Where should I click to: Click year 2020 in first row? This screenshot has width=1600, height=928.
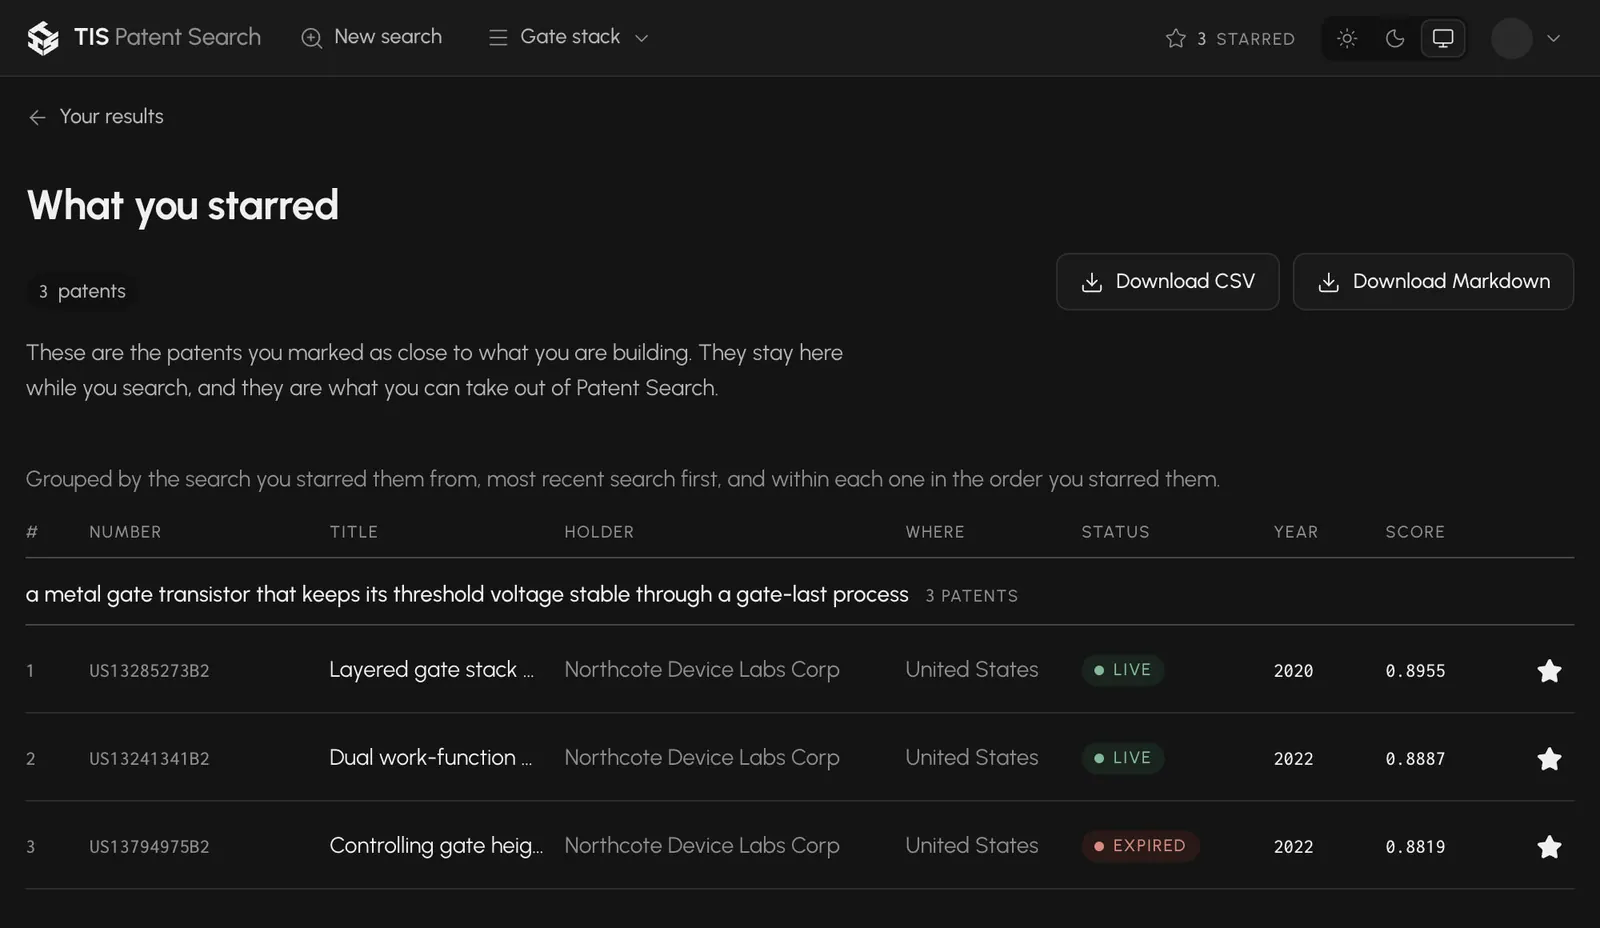pos(1293,671)
